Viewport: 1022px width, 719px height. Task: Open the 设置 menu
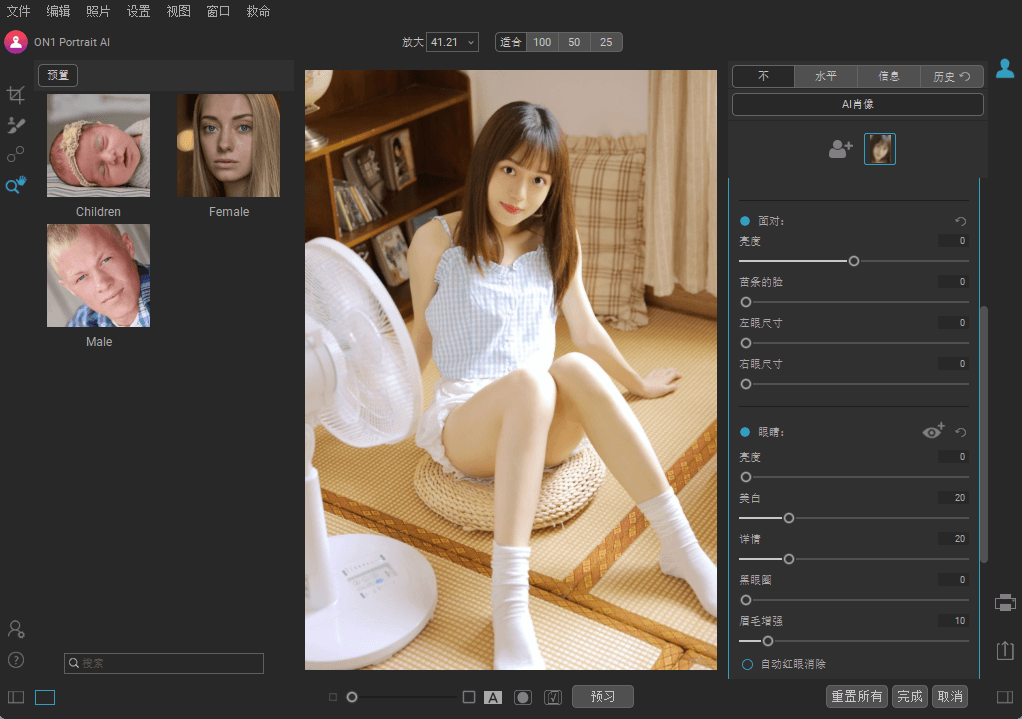pyautogui.click(x=138, y=11)
